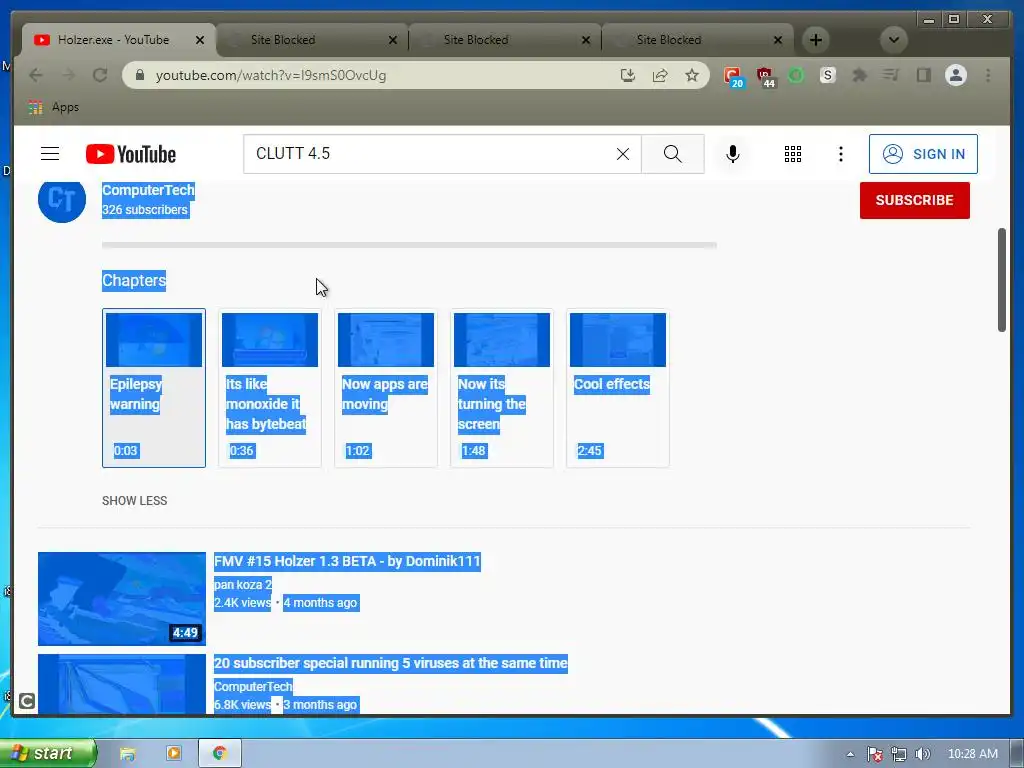
Task: Launch the media player from the taskbar
Action: point(174,754)
